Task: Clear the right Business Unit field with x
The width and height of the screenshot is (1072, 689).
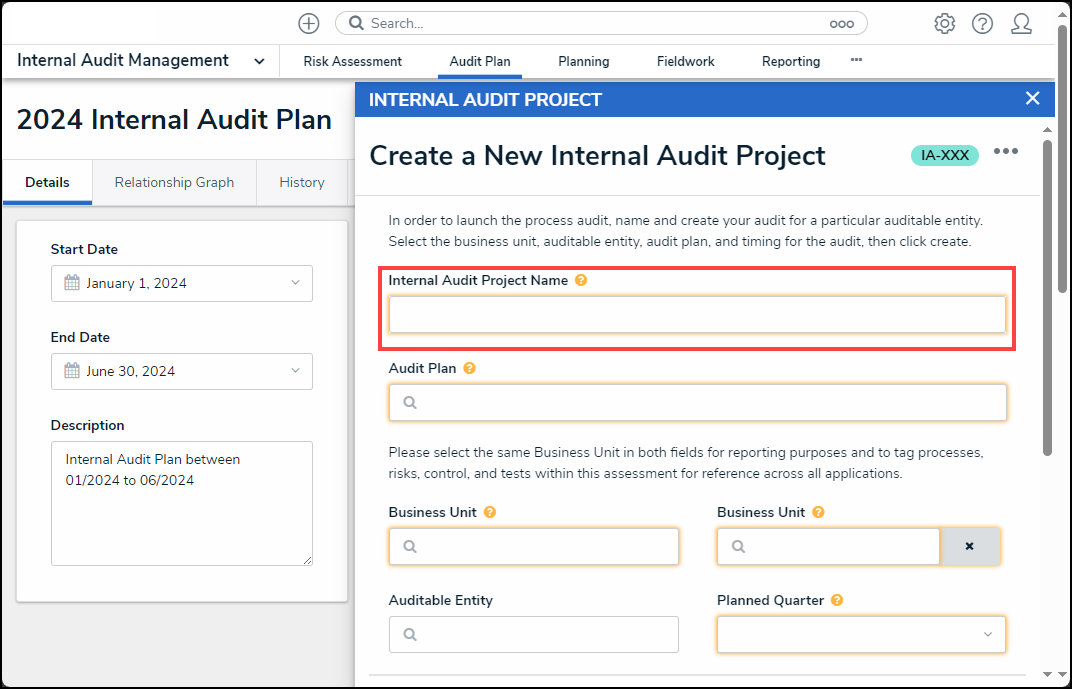Action: (969, 547)
